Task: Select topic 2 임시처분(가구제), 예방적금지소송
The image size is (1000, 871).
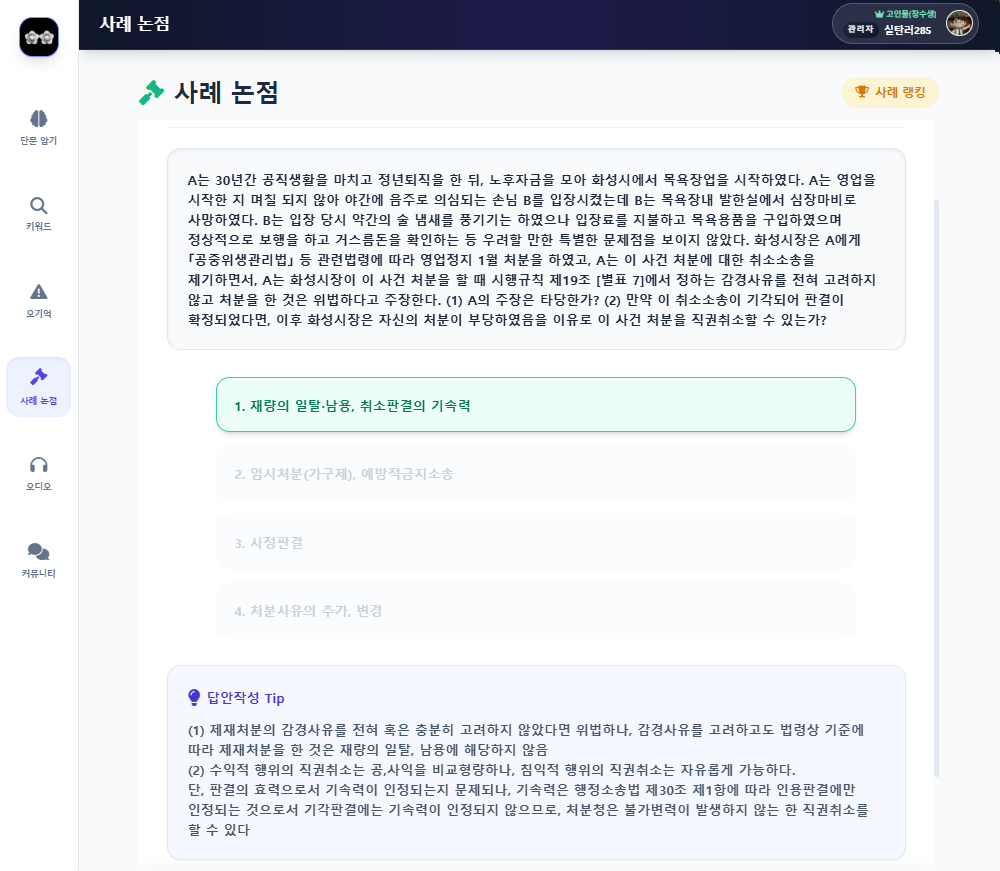Action: [x=535, y=474]
